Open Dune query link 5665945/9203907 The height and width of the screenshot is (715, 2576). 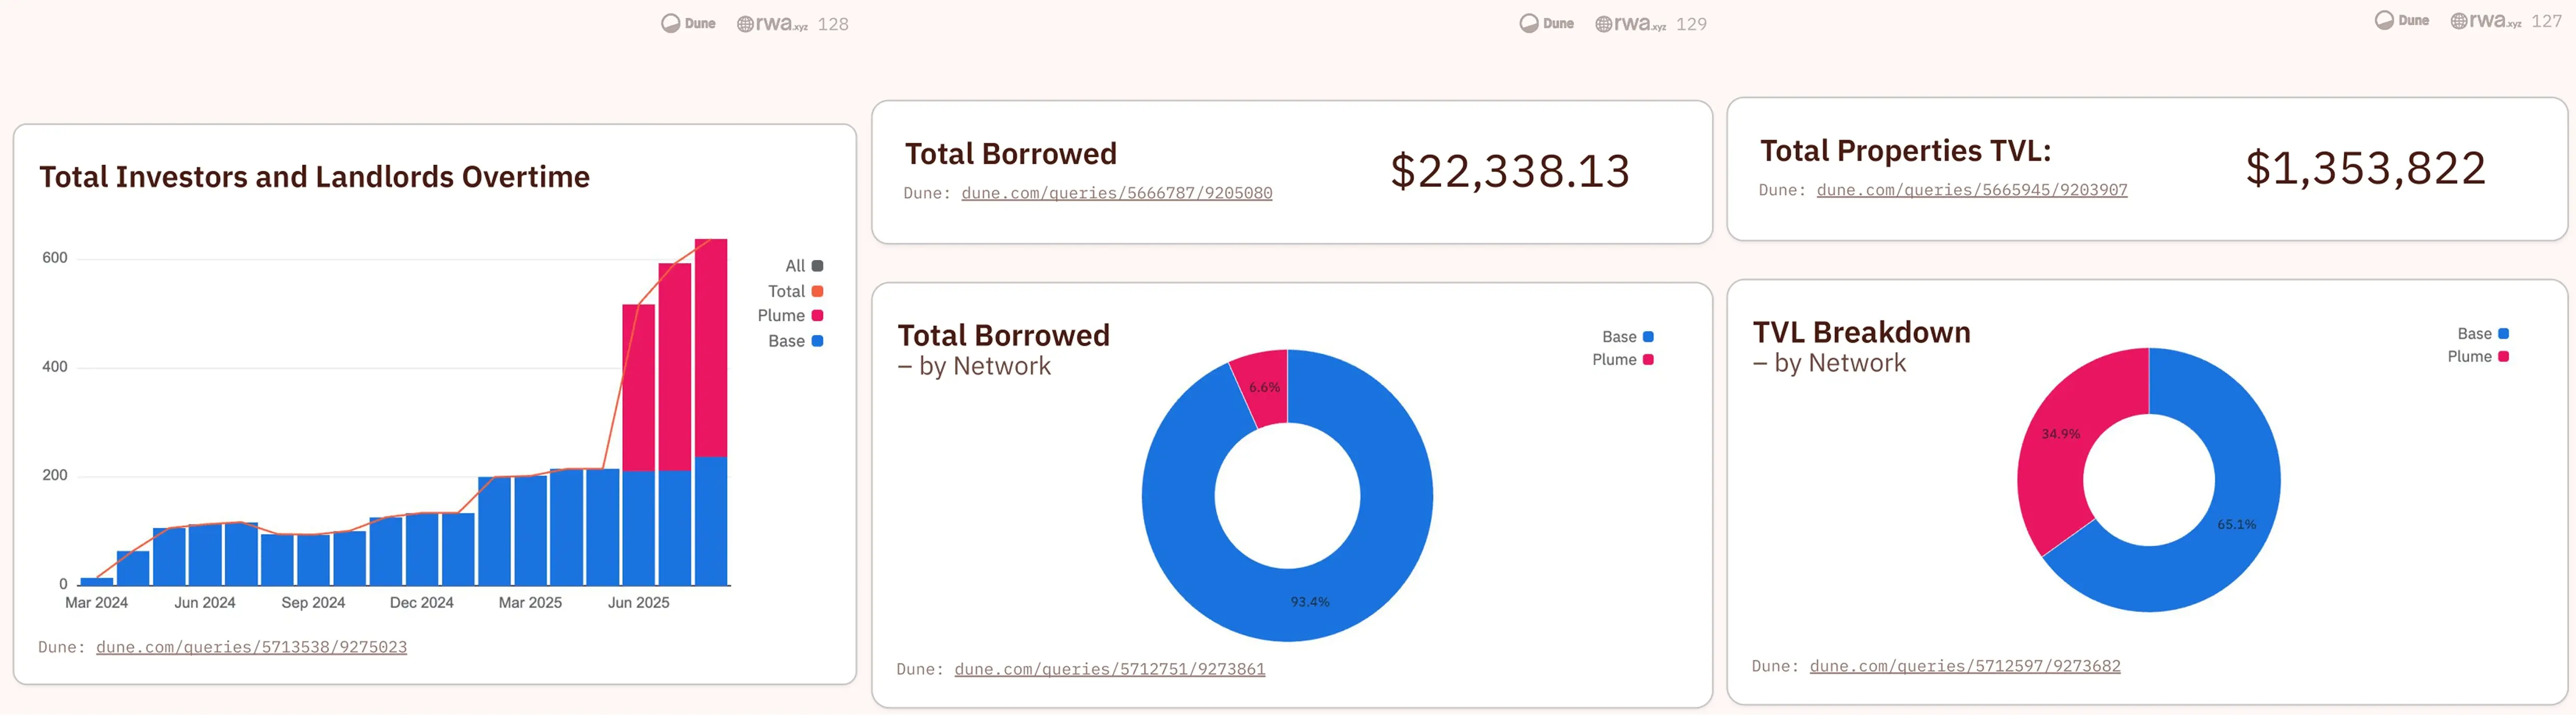coord(1971,190)
